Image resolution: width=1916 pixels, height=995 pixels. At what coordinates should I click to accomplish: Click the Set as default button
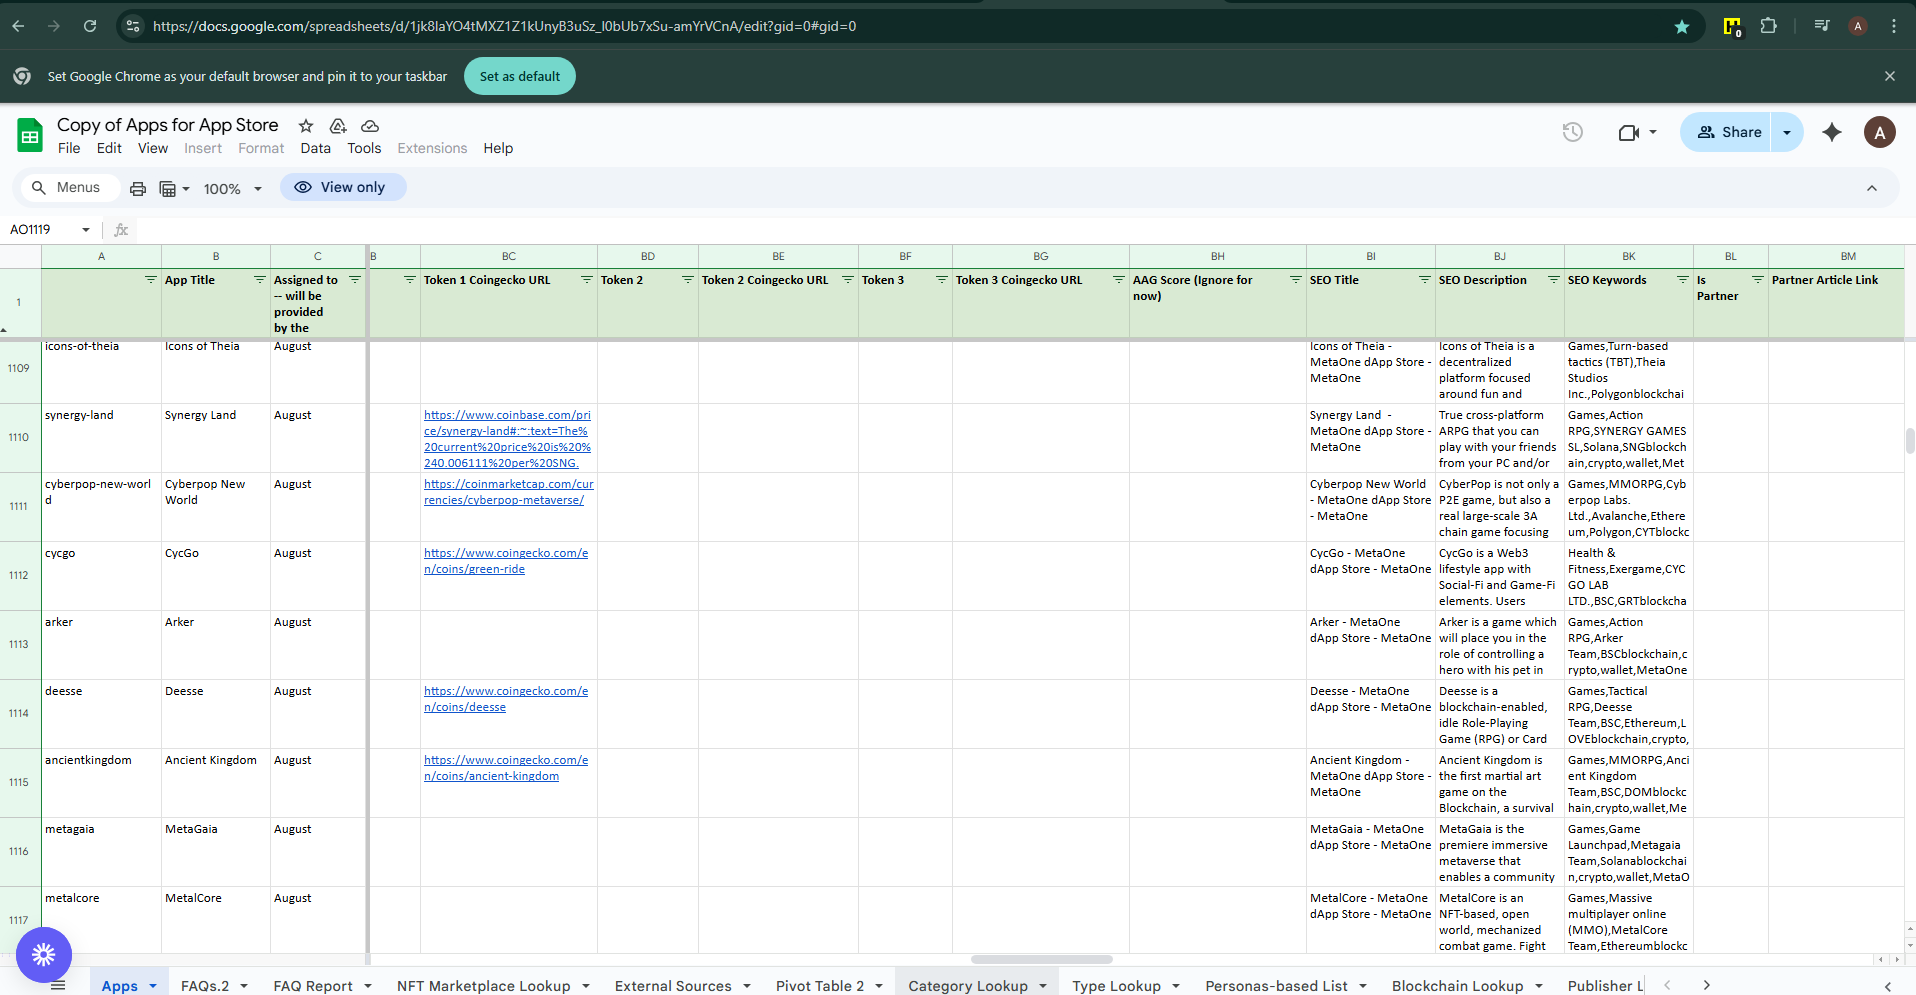pos(519,76)
